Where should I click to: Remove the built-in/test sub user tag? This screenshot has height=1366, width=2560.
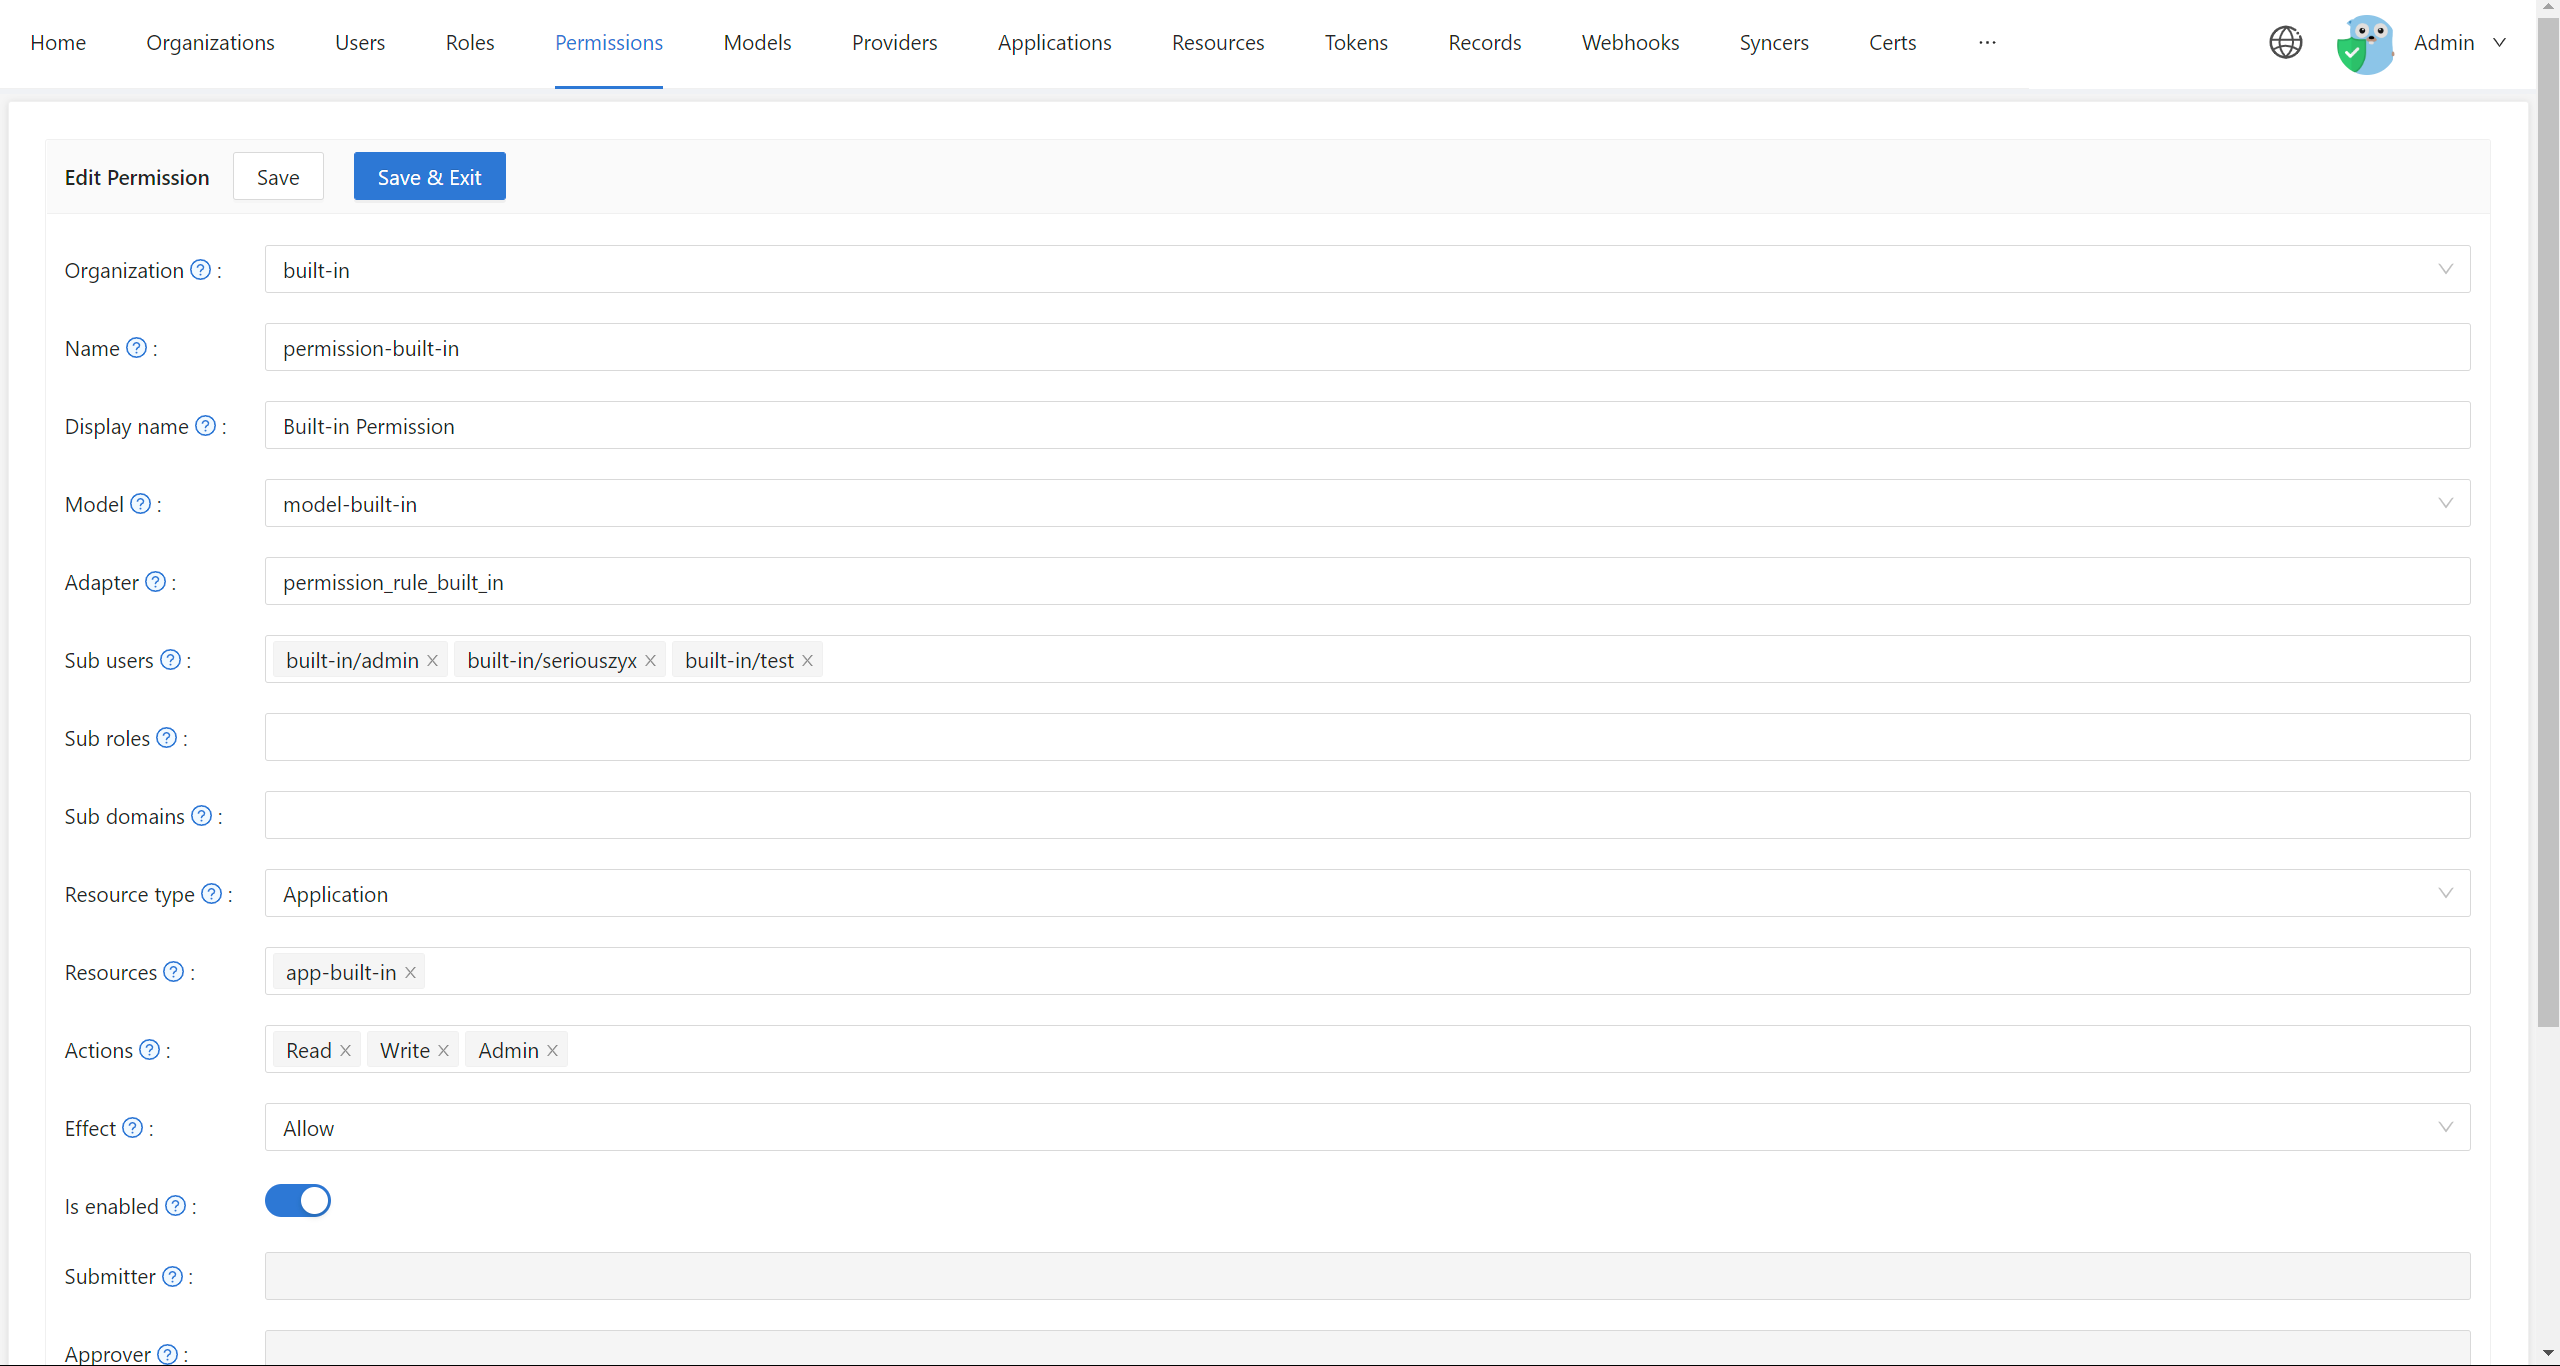click(806, 660)
